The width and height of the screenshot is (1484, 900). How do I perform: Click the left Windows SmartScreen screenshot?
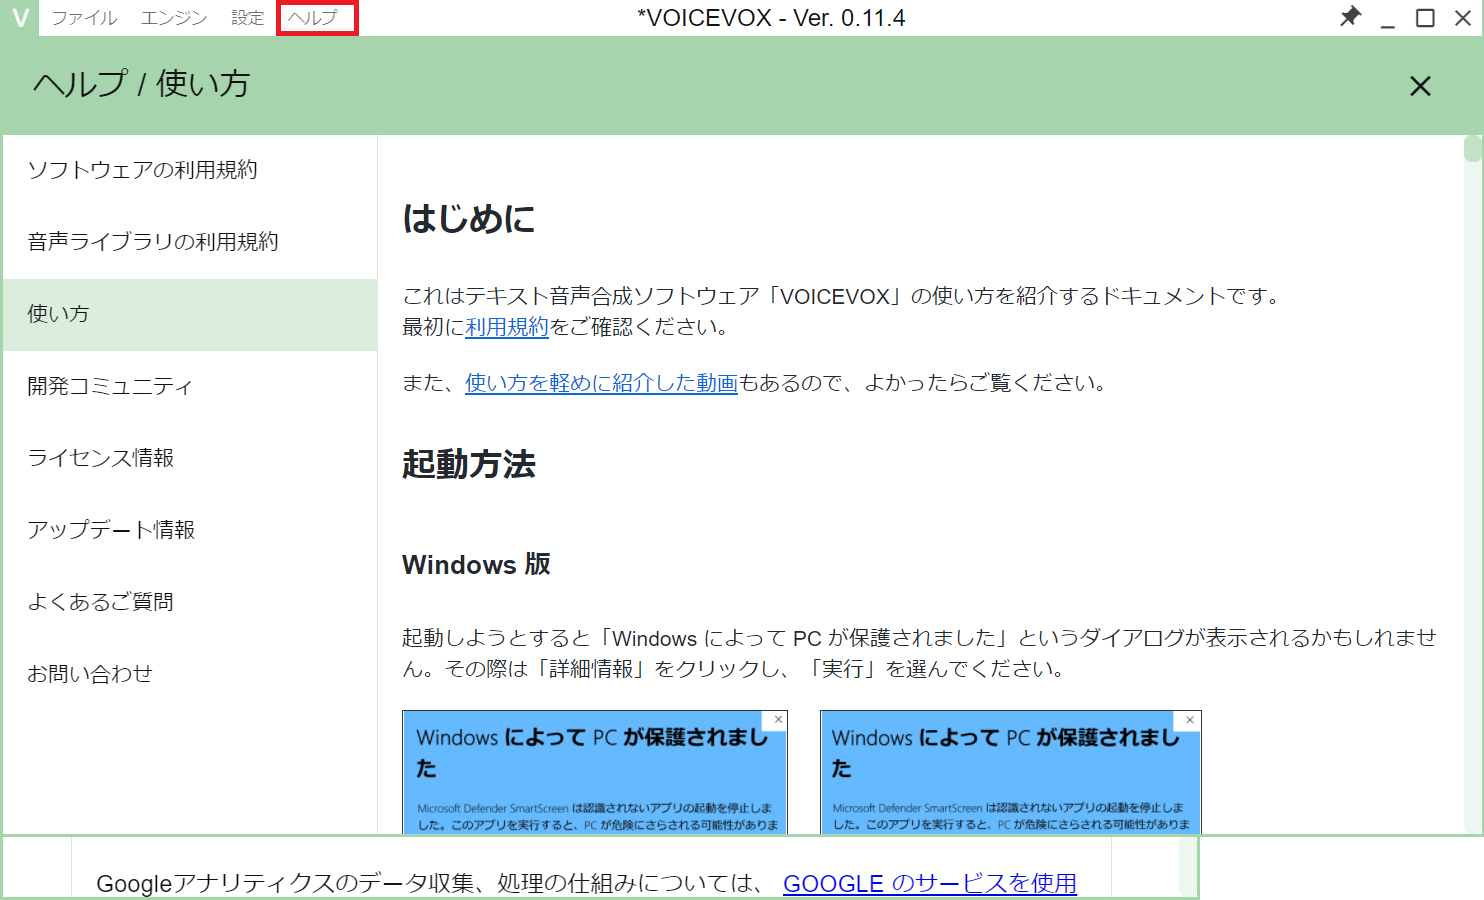(x=595, y=772)
